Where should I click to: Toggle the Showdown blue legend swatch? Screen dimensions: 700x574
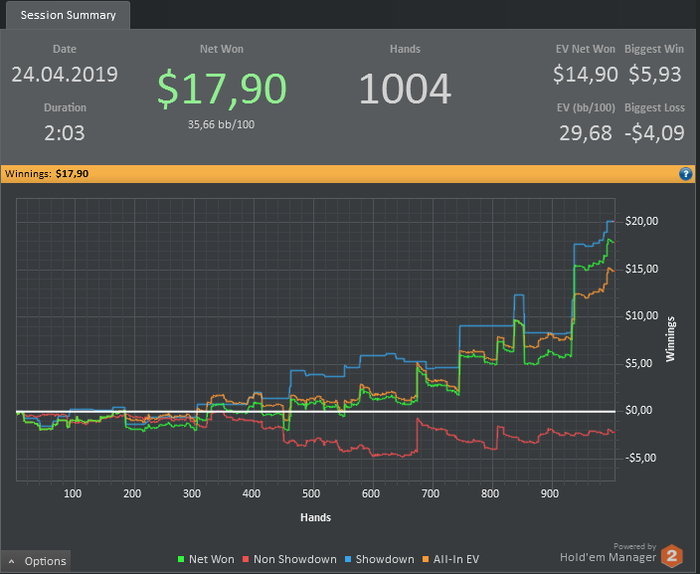[x=348, y=559]
